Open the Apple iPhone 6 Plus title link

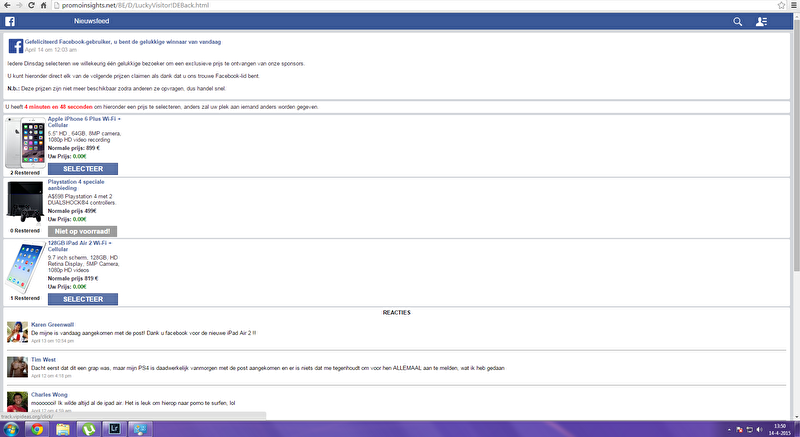84,122
